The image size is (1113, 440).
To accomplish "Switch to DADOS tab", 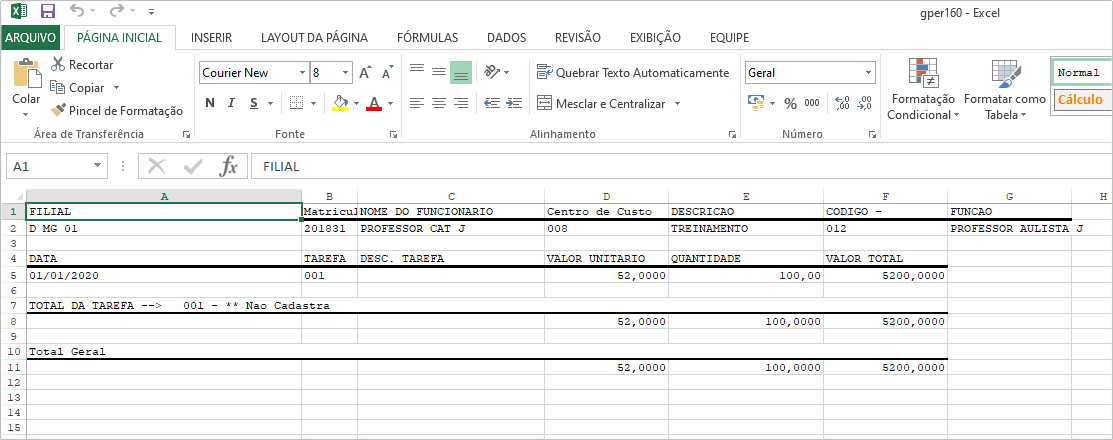I will pos(506,38).
